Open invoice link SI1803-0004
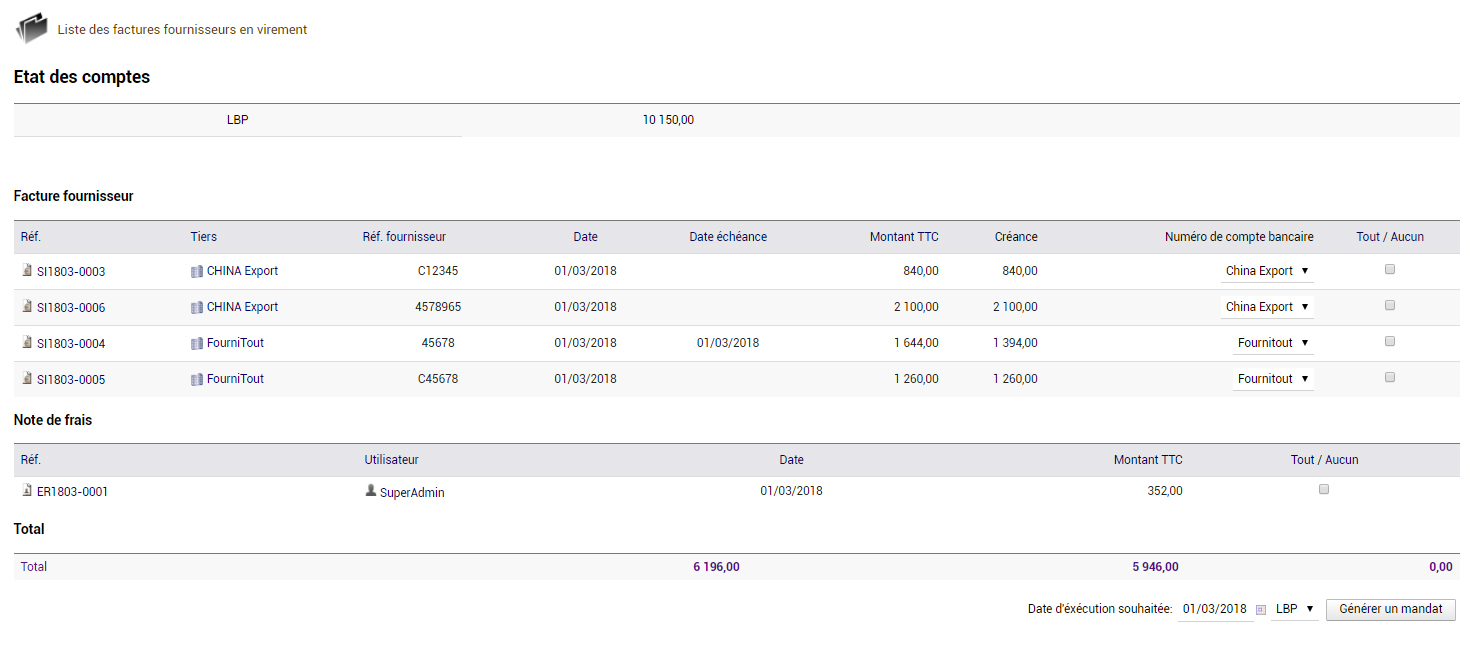Viewport: 1470px width, 651px height. 71,344
